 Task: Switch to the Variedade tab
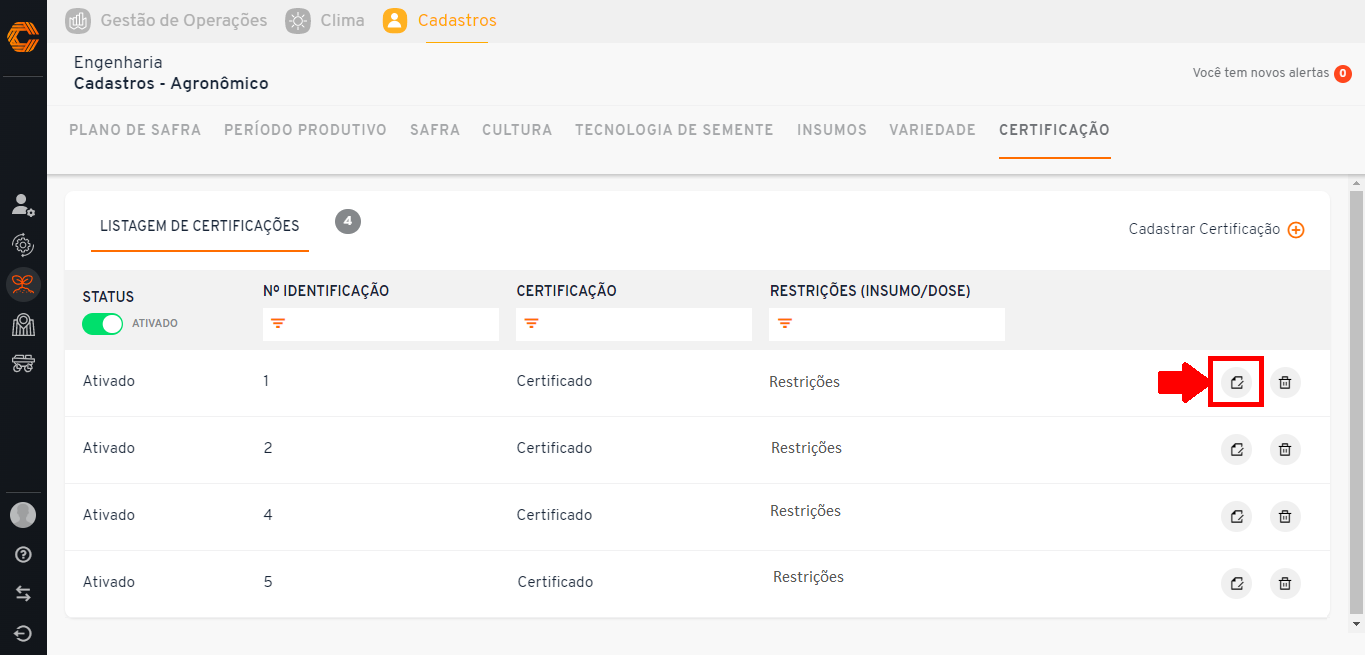point(932,130)
